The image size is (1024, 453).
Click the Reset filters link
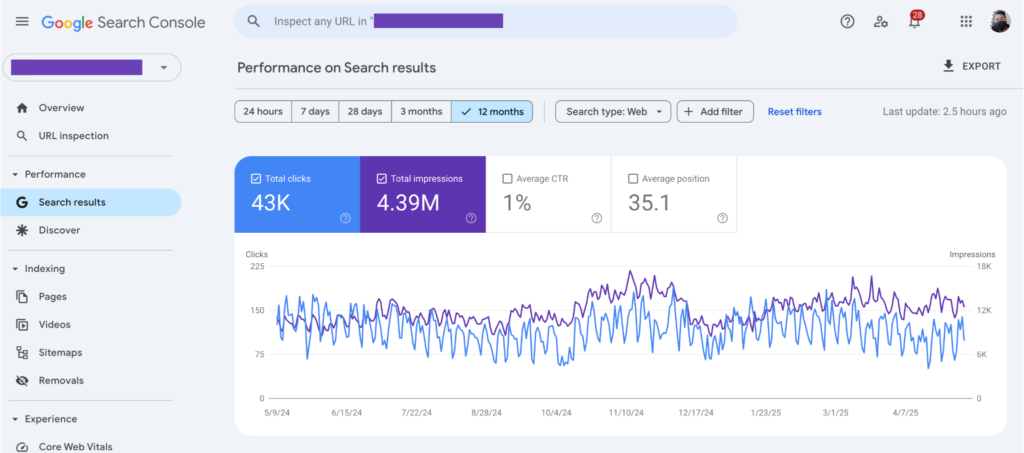[x=794, y=112]
